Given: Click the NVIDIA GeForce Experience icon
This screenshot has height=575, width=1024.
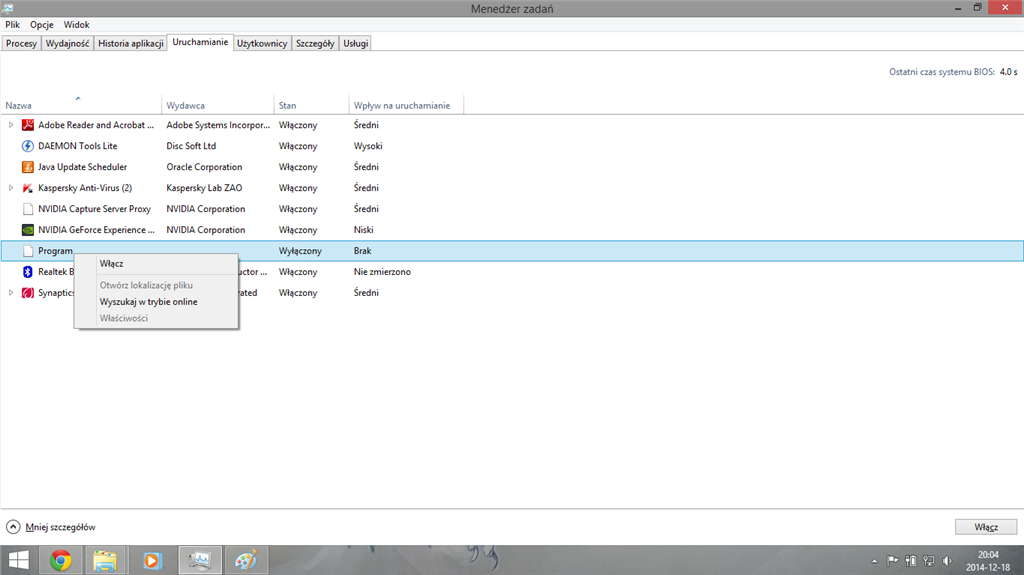Looking at the screenshot, I should (27, 230).
